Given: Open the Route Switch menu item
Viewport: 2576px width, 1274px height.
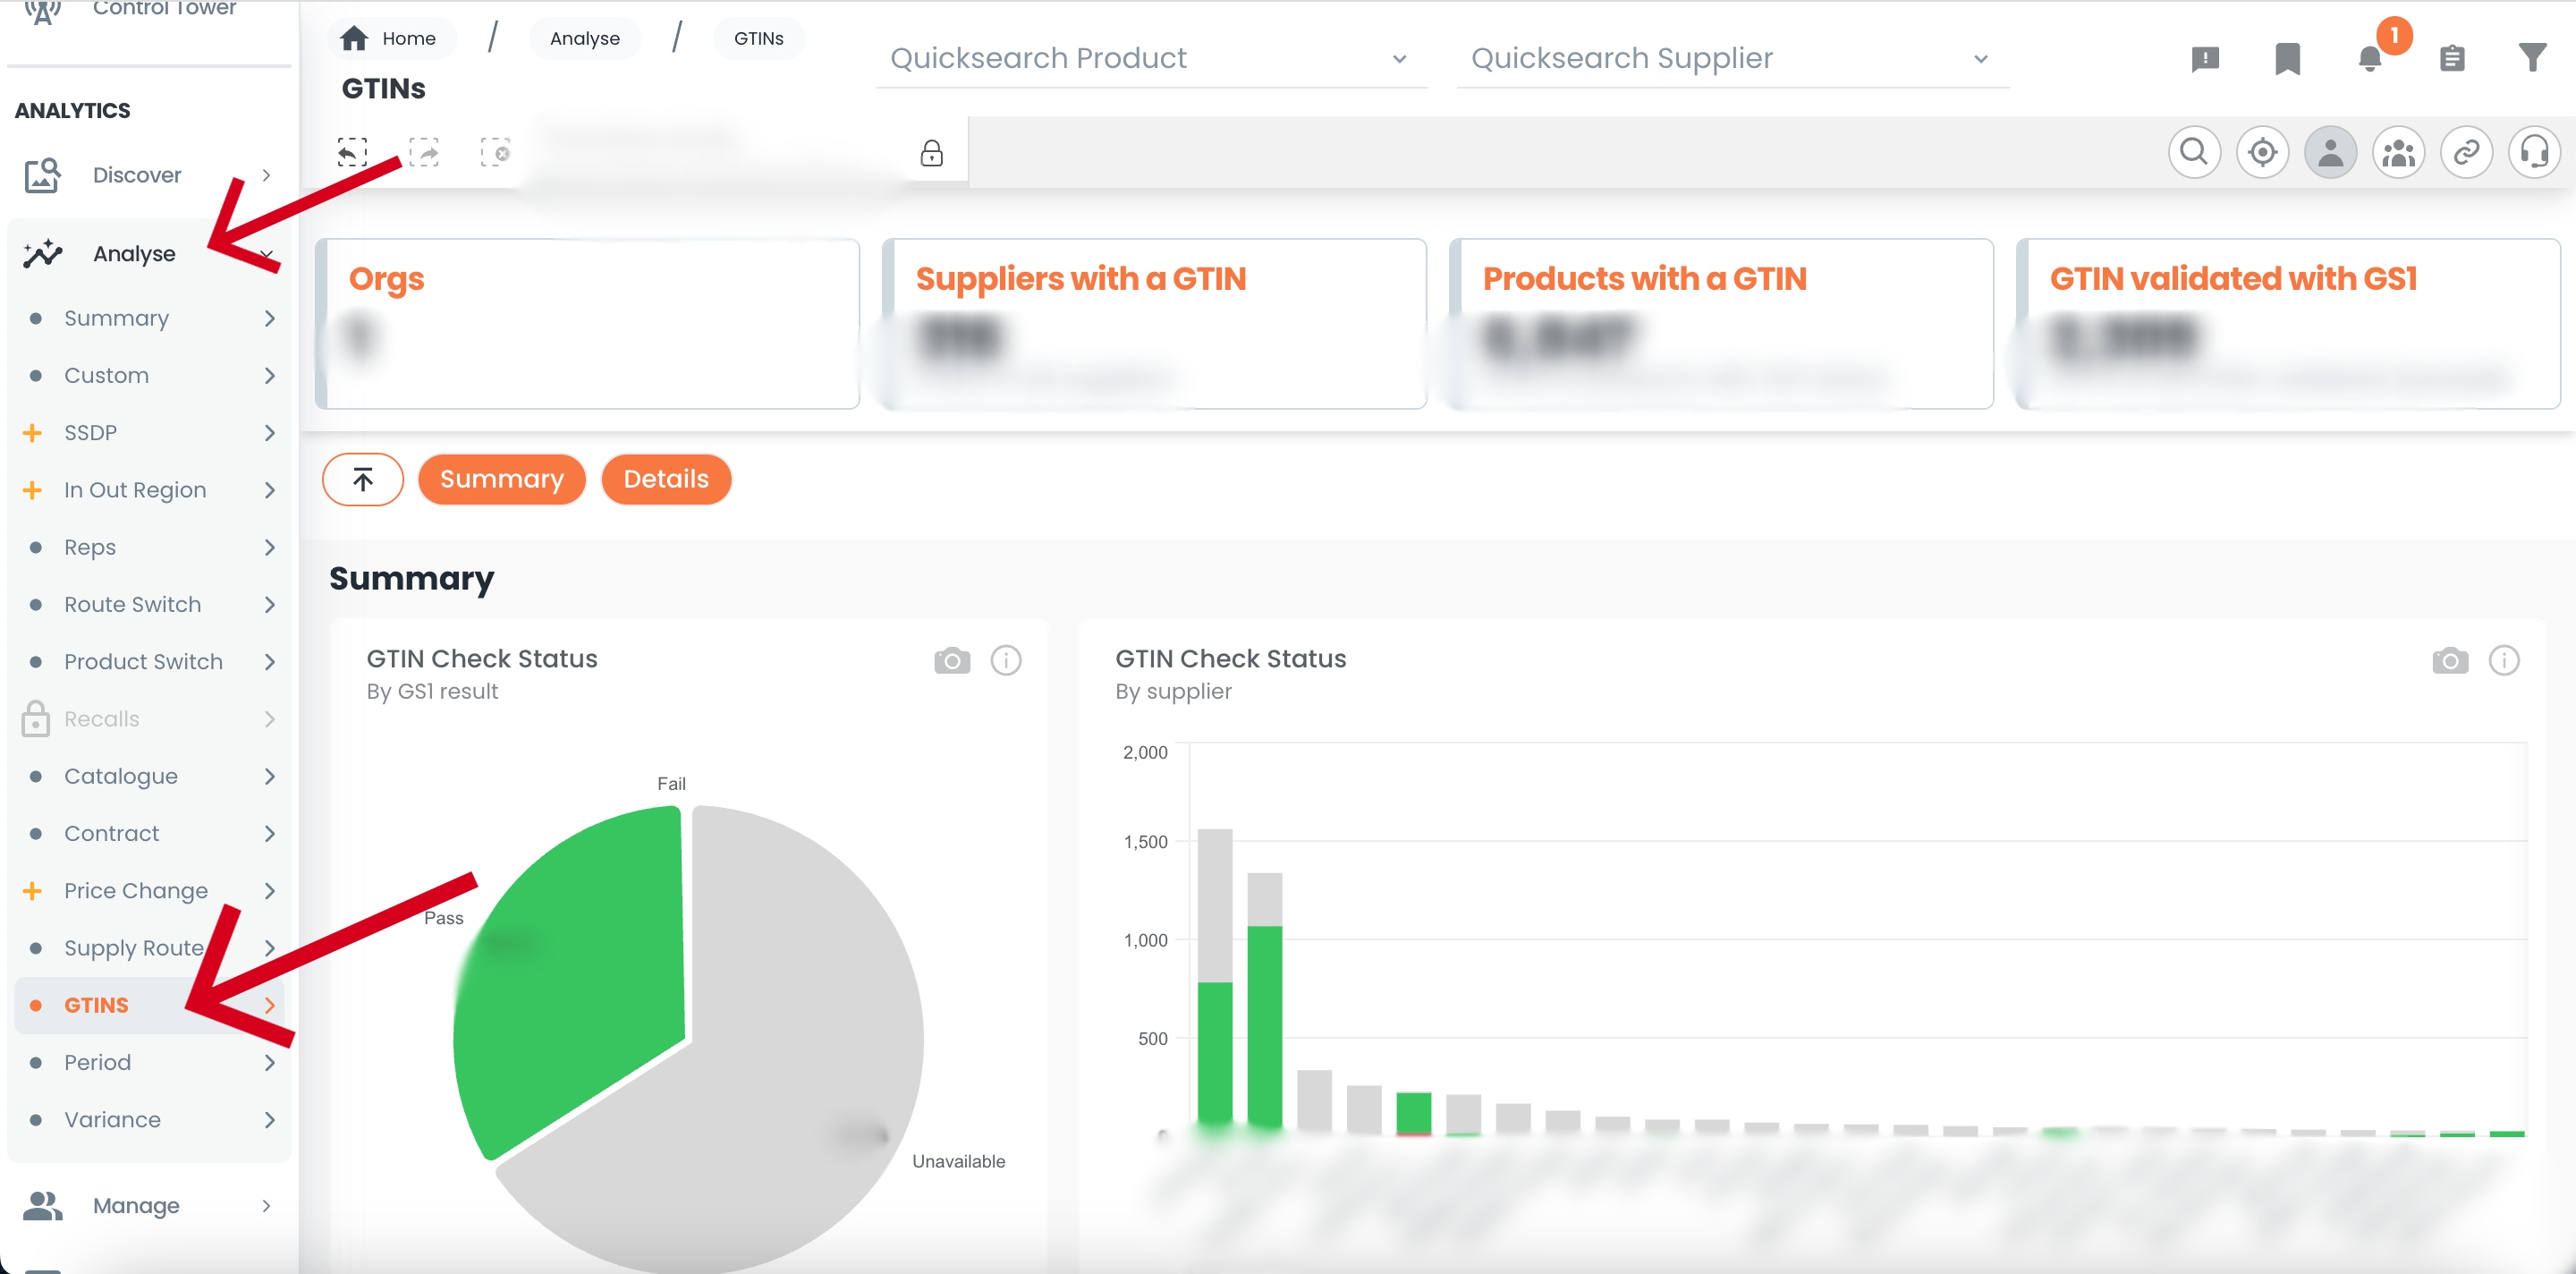Looking at the screenshot, I should (150, 605).
